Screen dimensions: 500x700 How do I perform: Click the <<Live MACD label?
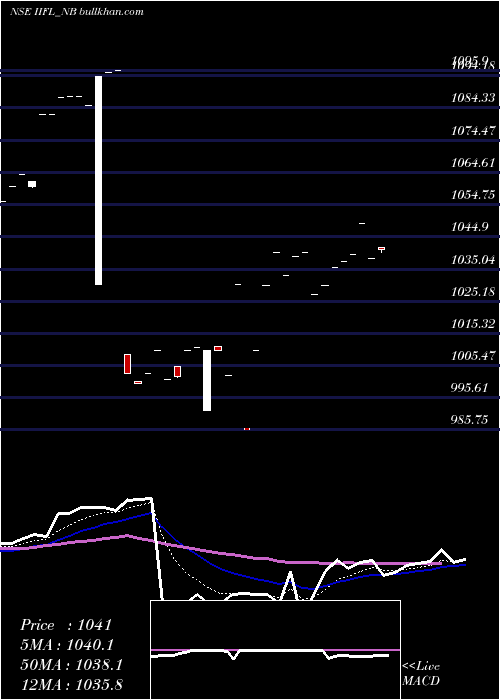(x=421, y=673)
